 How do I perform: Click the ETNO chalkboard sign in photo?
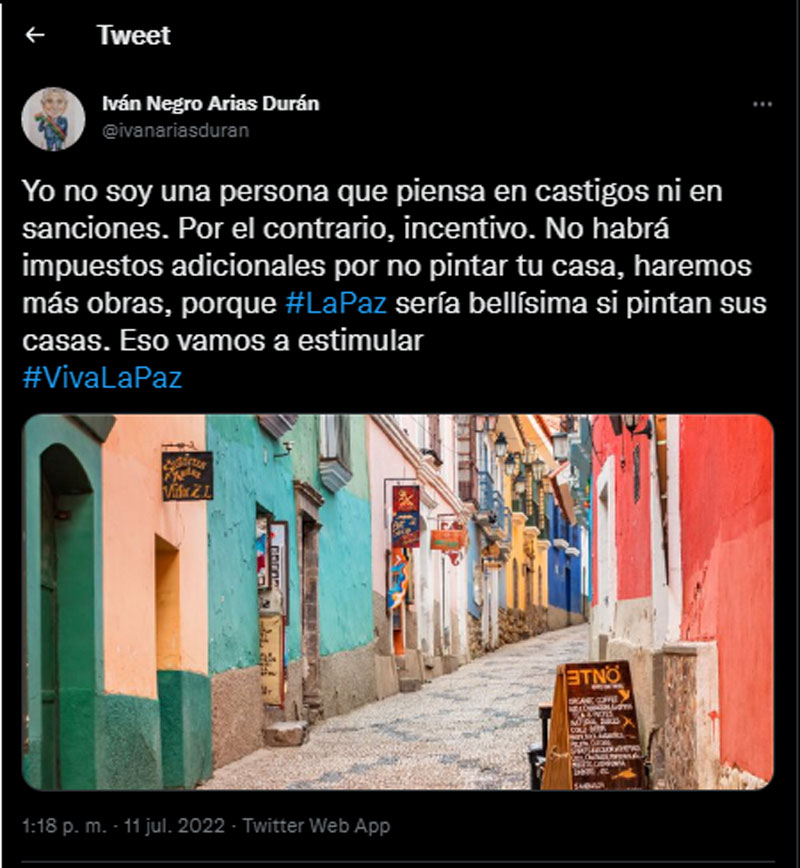(x=594, y=725)
